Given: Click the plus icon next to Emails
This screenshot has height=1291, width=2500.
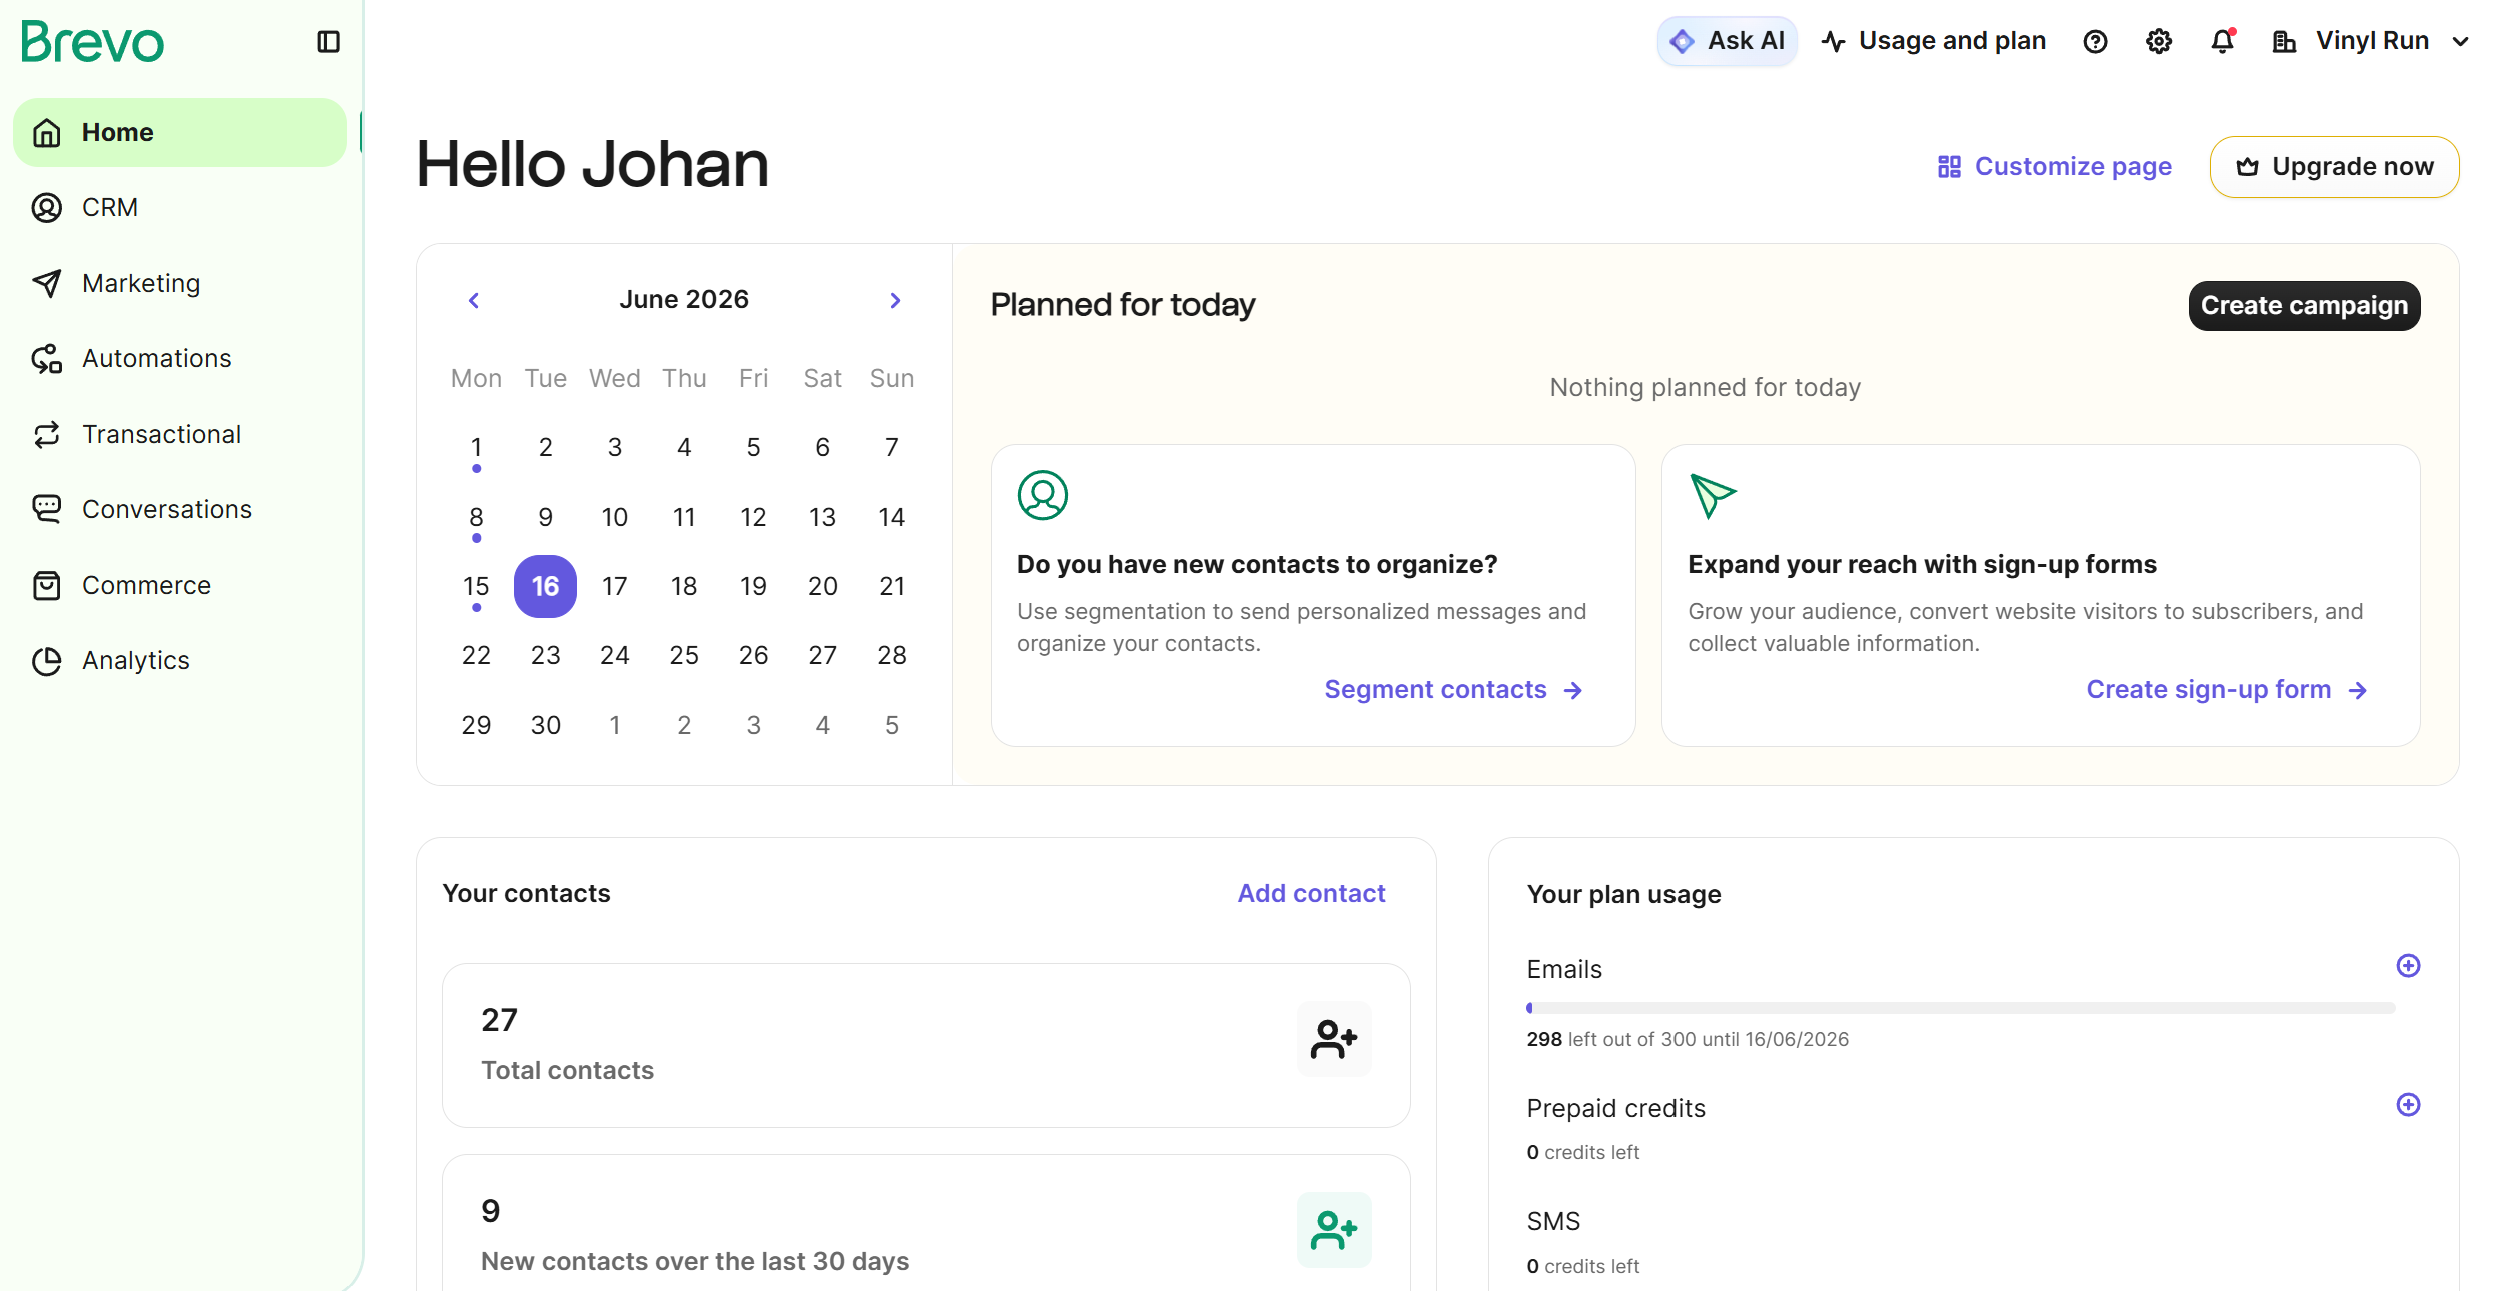Looking at the screenshot, I should coord(2408,965).
